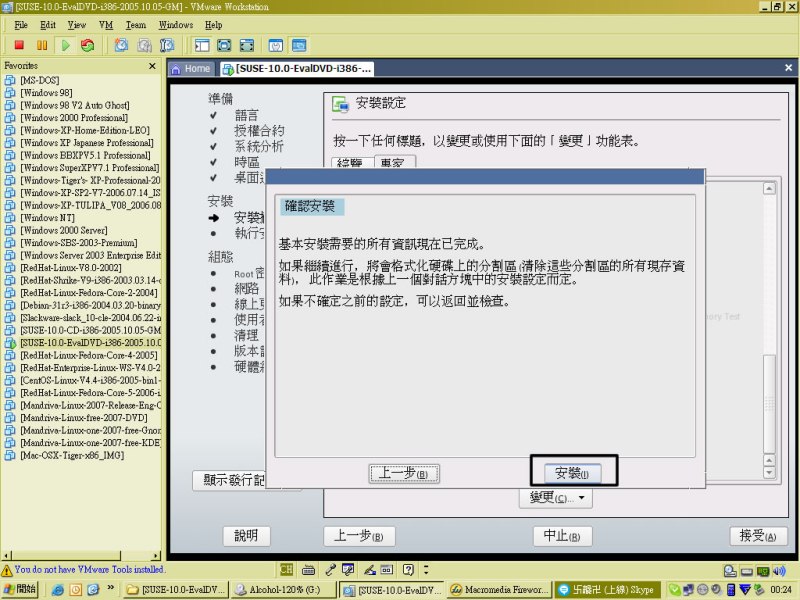Open the 變更(C)... dropdown menu

tap(556, 497)
